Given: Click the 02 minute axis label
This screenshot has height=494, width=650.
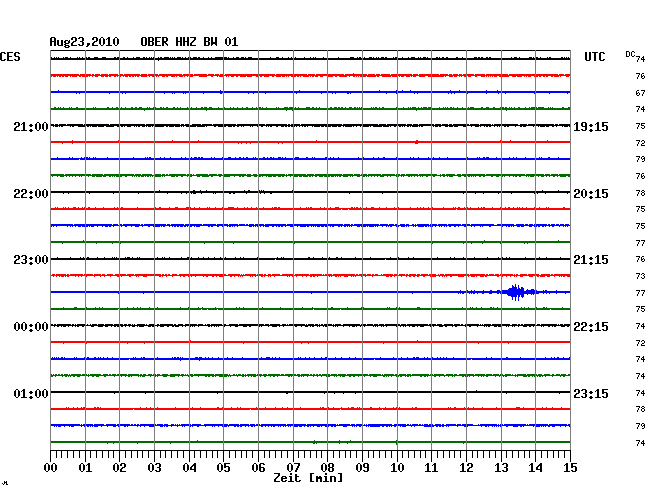Looking at the screenshot, I should 119,467.
